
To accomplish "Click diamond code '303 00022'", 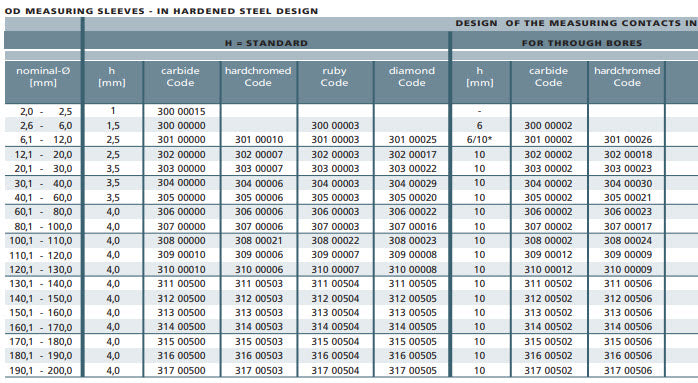I will click(413, 169).
